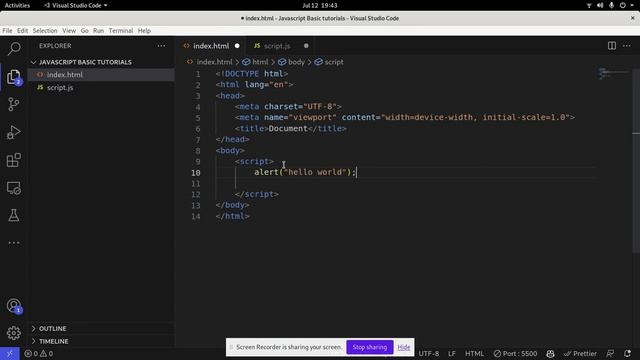This screenshot has width=640, height=360.
Task: Open the Selection menu
Action: (45, 31)
